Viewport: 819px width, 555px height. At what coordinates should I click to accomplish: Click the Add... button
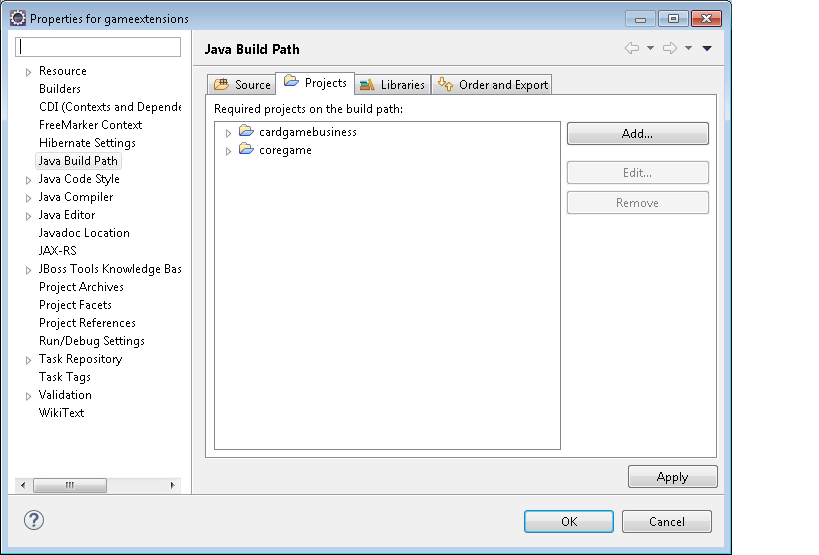pyautogui.click(x=637, y=133)
